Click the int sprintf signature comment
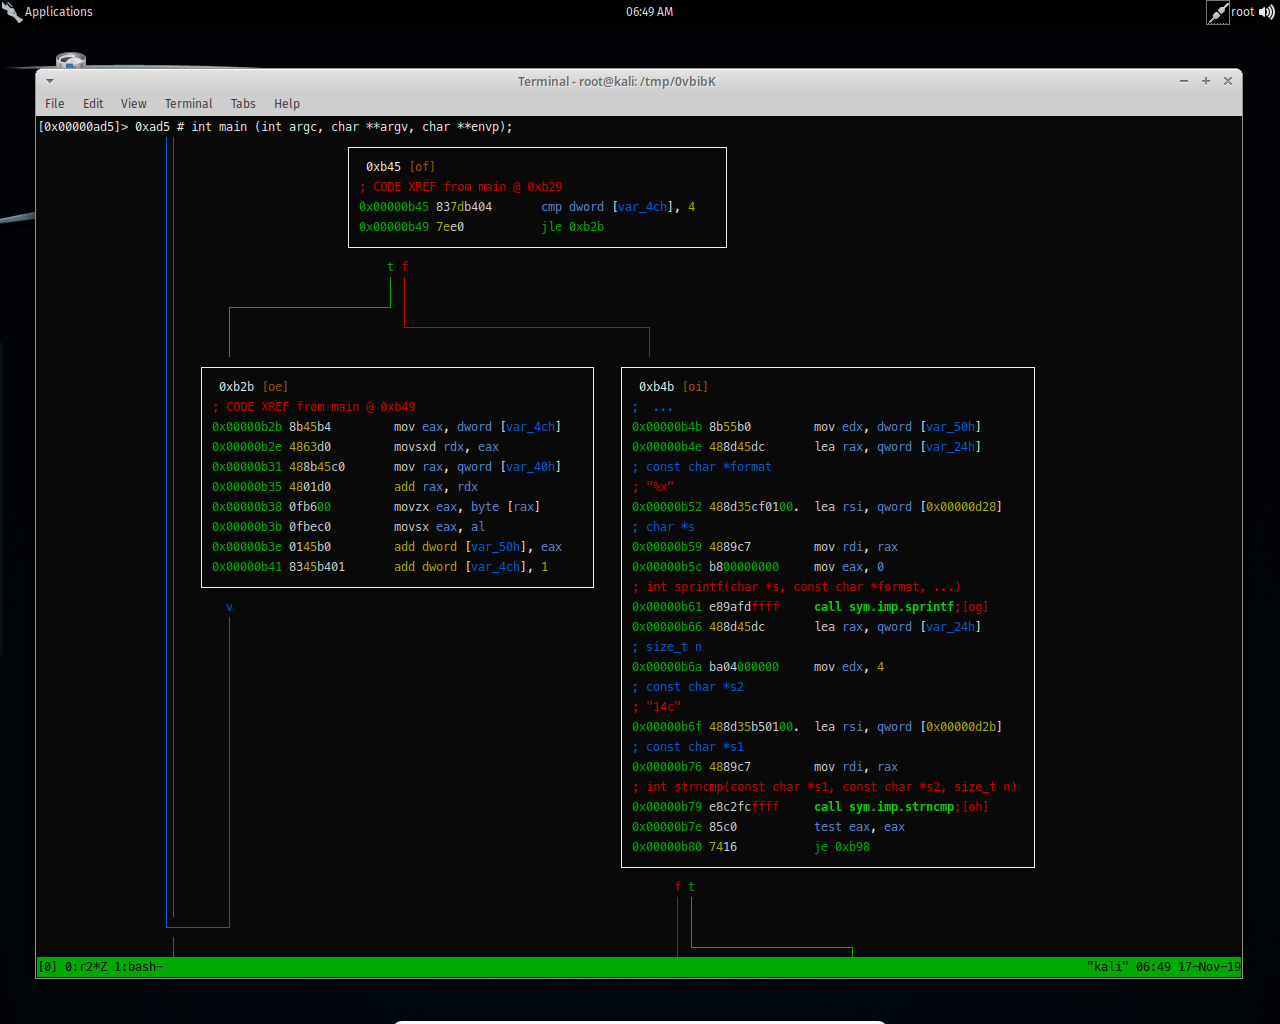The image size is (1280, 1024). tap(796, 587)
